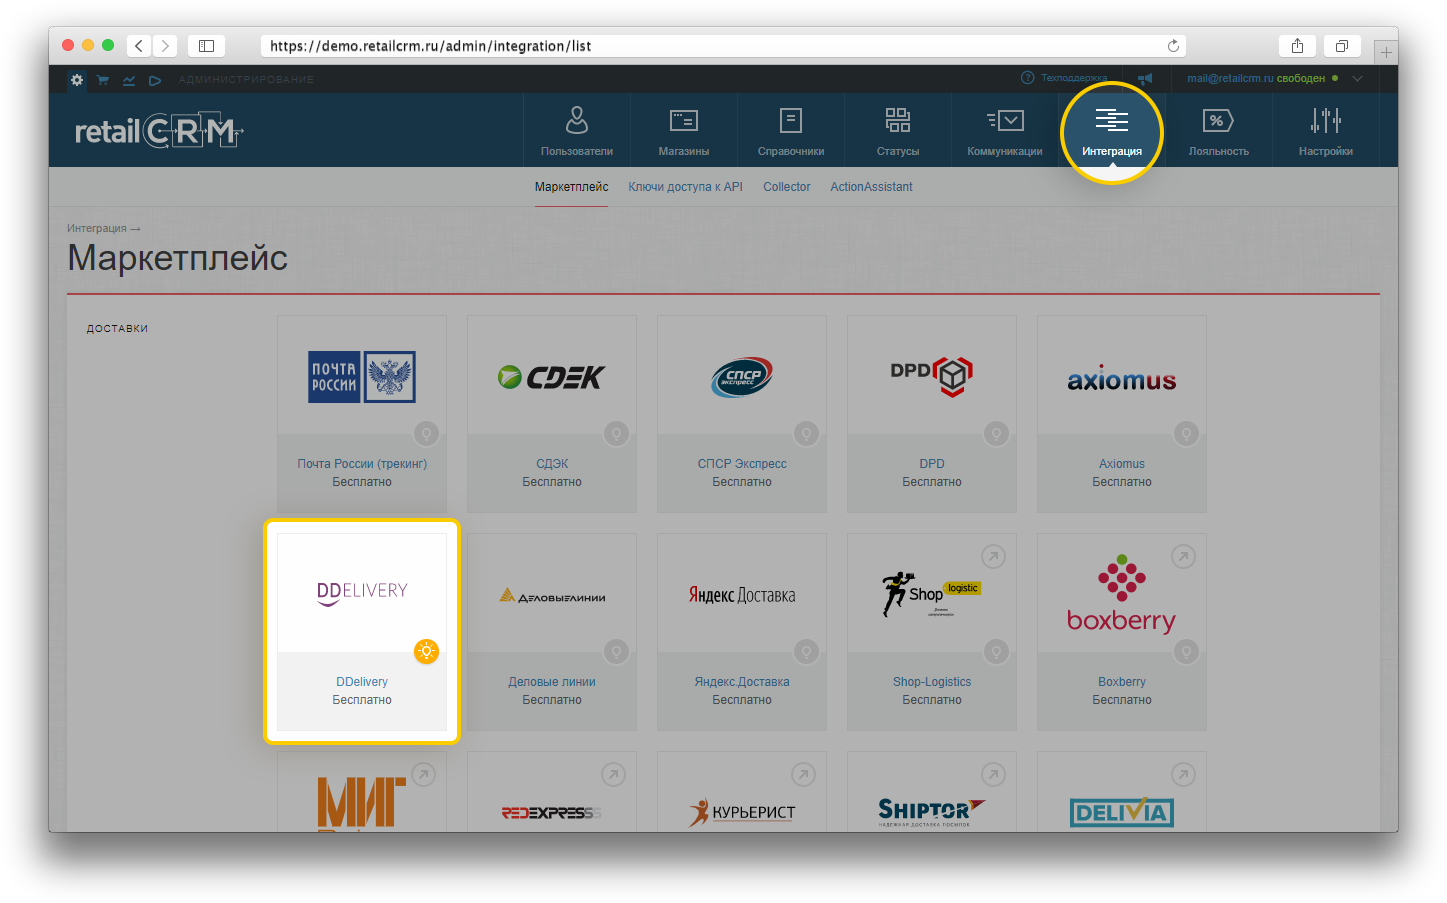Click the lightbulb icon on СДЭК card

[617, 434]
